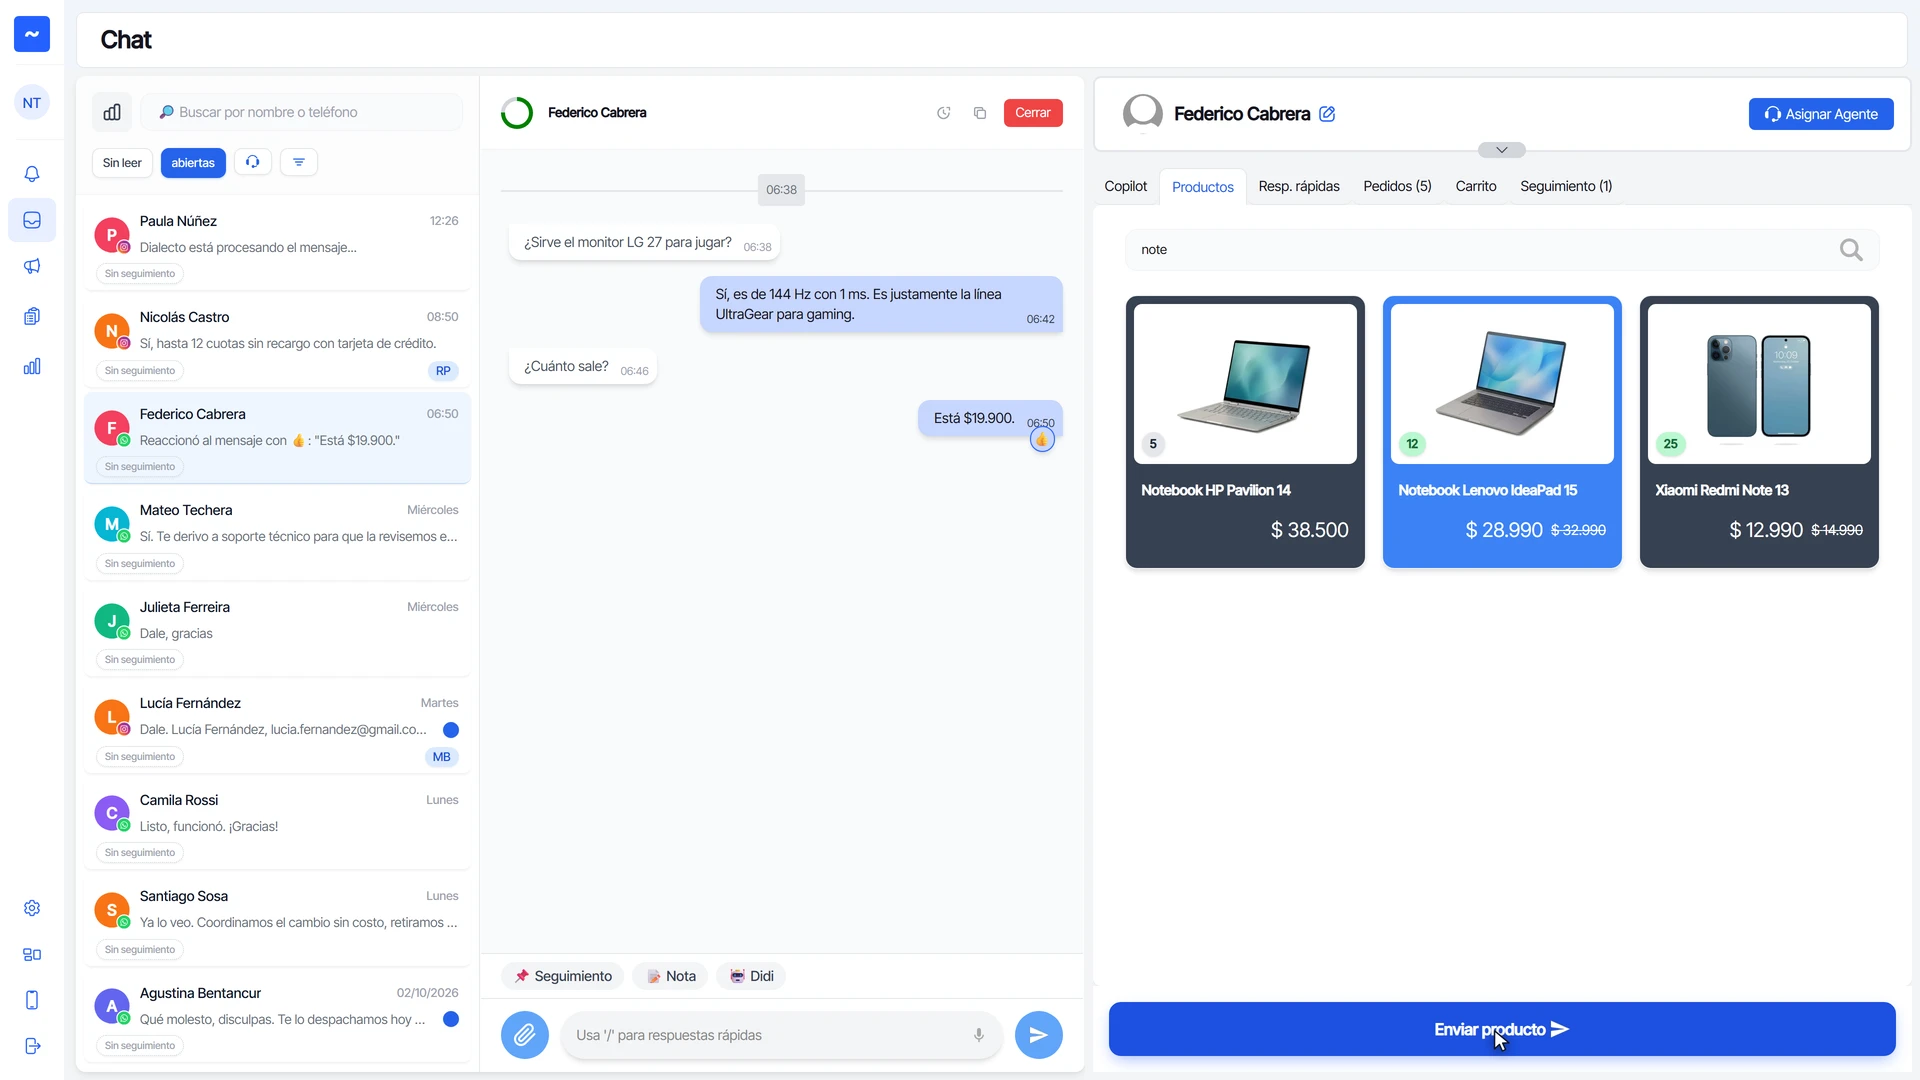Click the stats icon beside search box
Viewport: 1920px width, 1080px height.
[112, 112]
